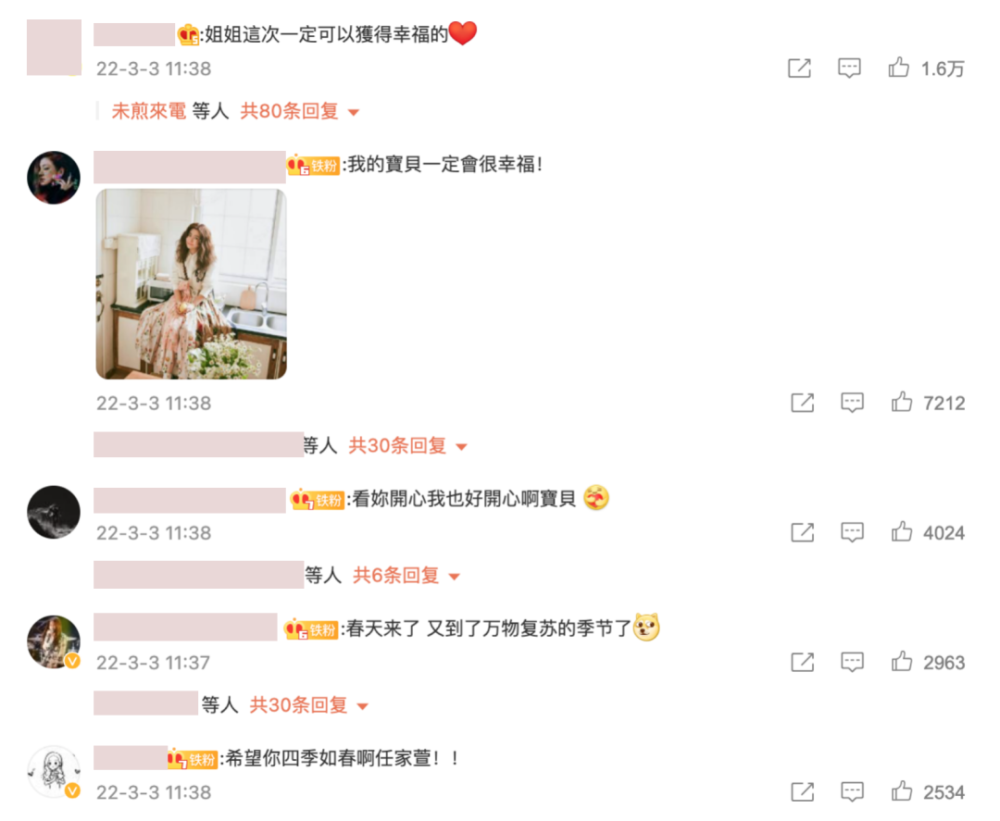Reply to the comment with 2534 likes

852,792
